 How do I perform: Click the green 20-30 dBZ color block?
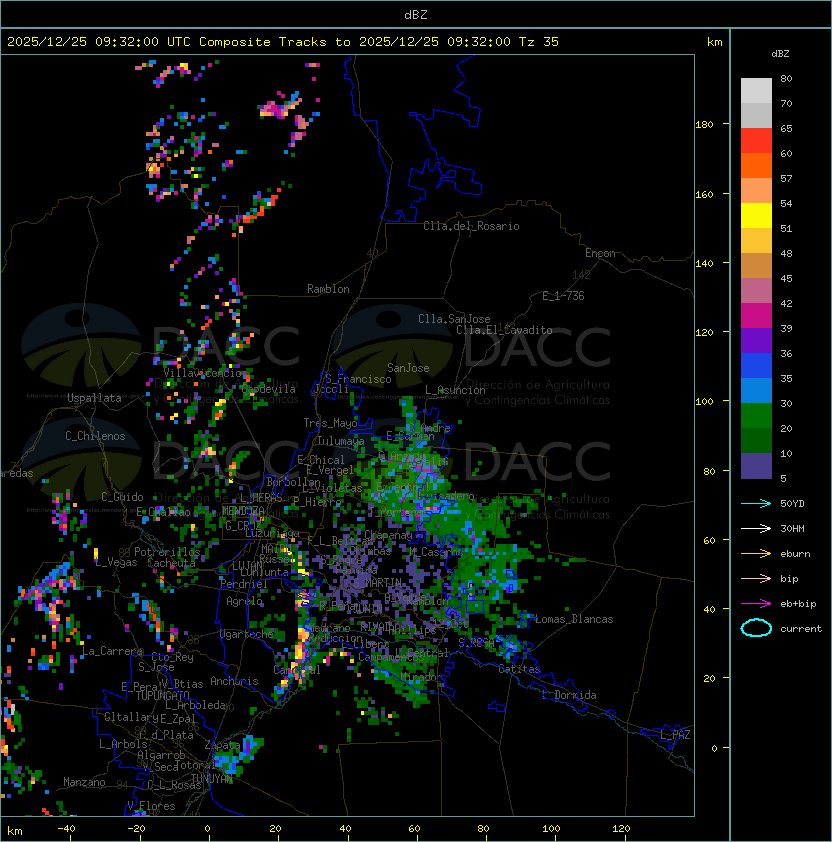tap(756, 416)
